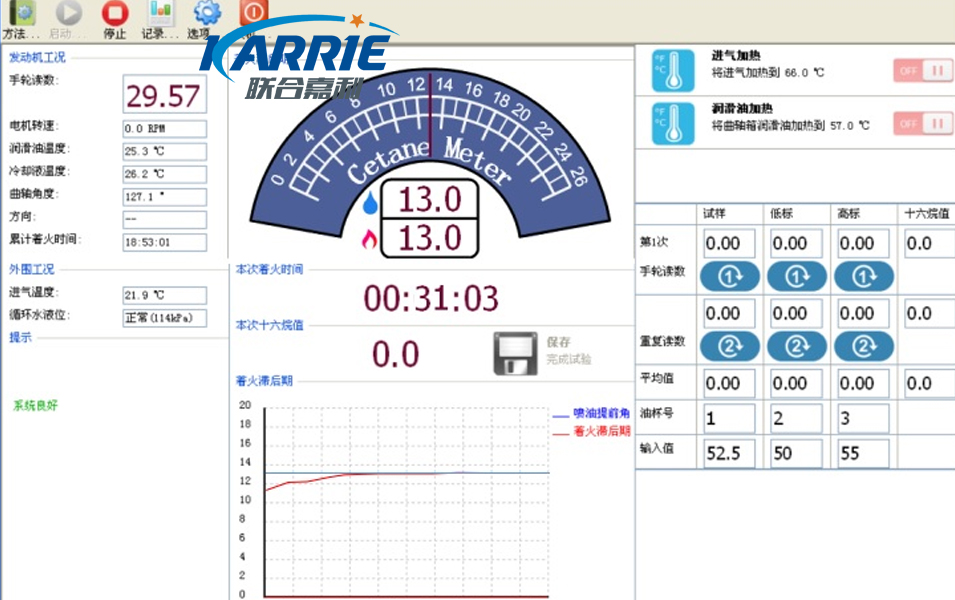
Task: Click the 润滑油加热 thermometer icon
Action: point(672,124)
